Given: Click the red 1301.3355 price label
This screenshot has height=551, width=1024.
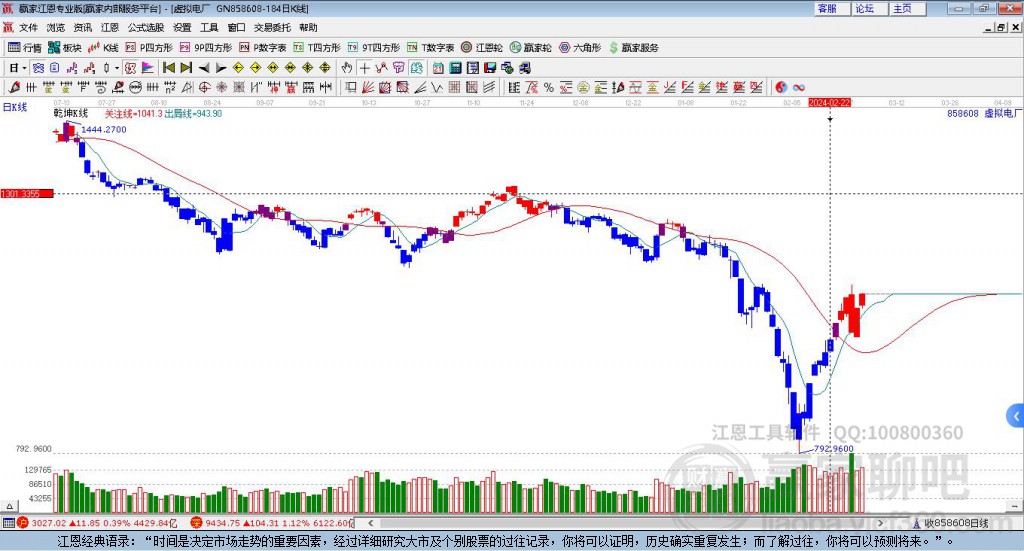Looking at the screenshot, I should click(27, 194).
